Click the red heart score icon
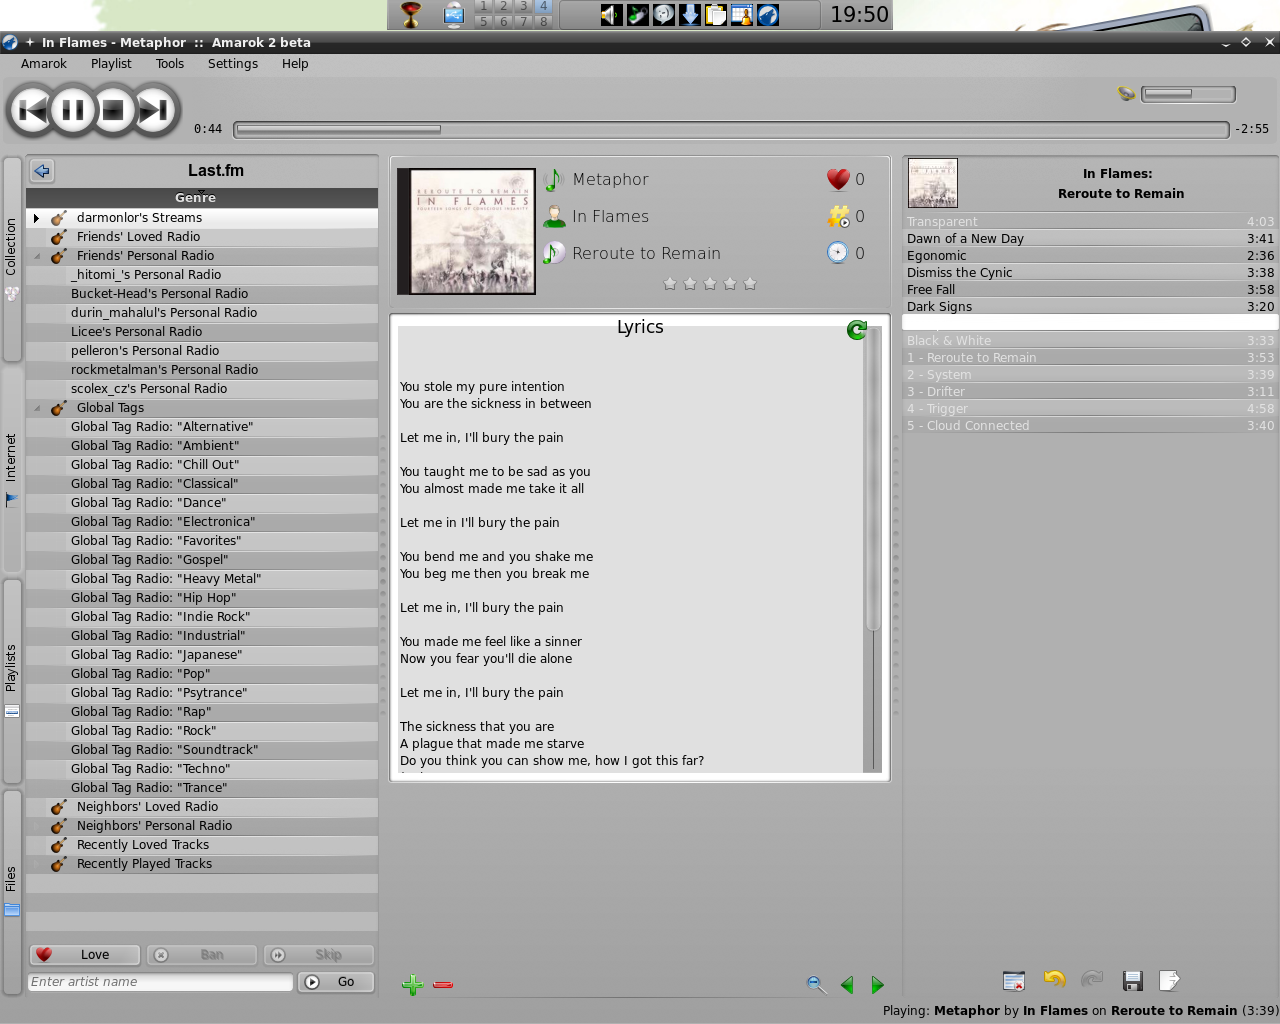The image size is (1280, 1024). tap(838, 179)
